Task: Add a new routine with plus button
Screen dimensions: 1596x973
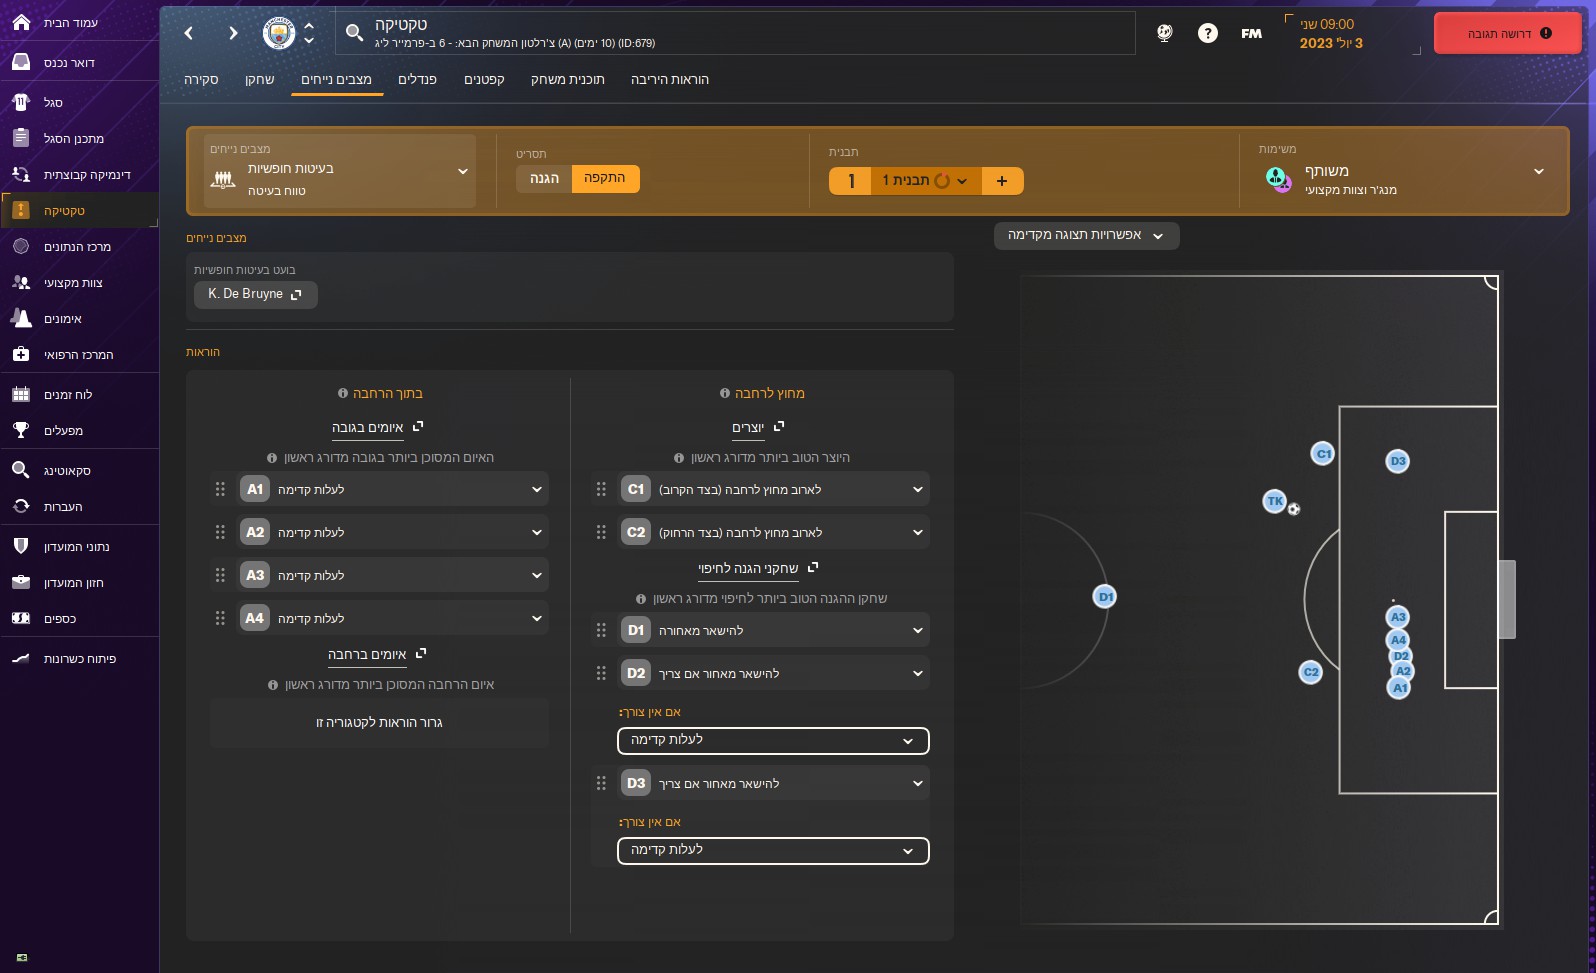Action: 1002,181
